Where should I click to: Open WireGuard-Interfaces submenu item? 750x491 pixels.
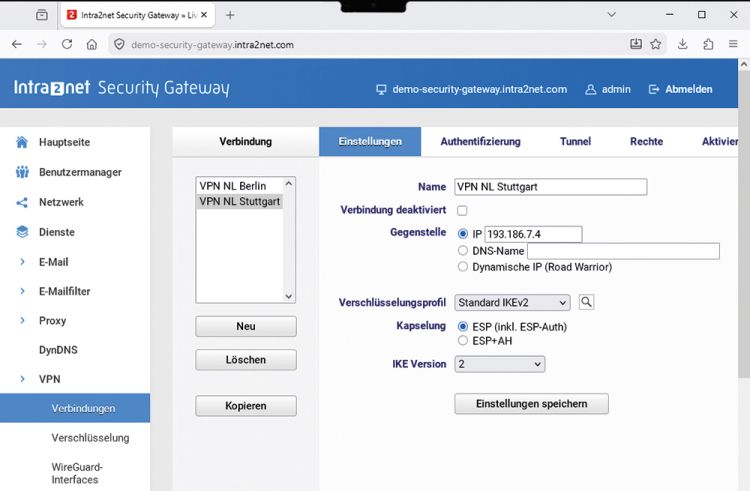coord(77,473)
